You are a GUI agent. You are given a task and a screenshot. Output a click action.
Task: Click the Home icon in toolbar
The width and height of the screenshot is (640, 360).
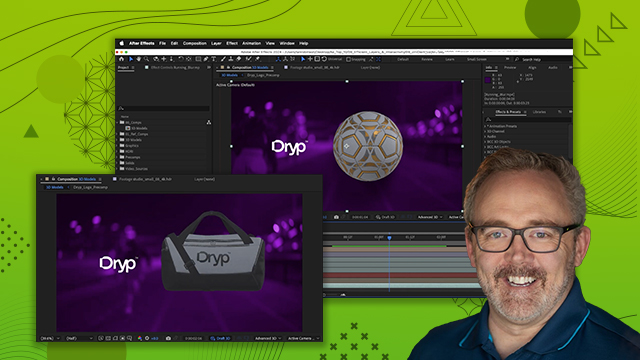[x=121, y=59]
